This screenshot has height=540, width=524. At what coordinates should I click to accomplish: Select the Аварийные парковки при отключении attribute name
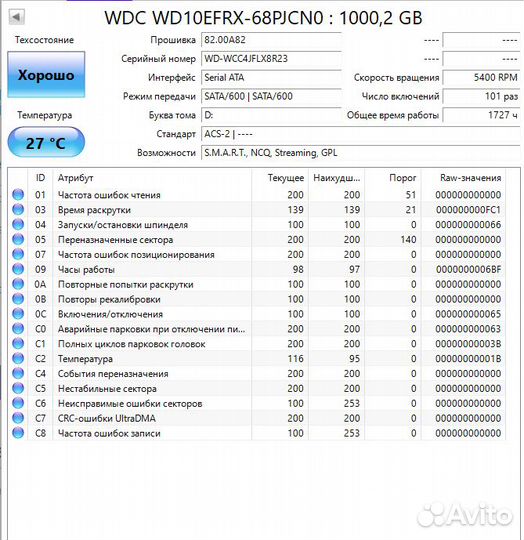tap(151, 329)
